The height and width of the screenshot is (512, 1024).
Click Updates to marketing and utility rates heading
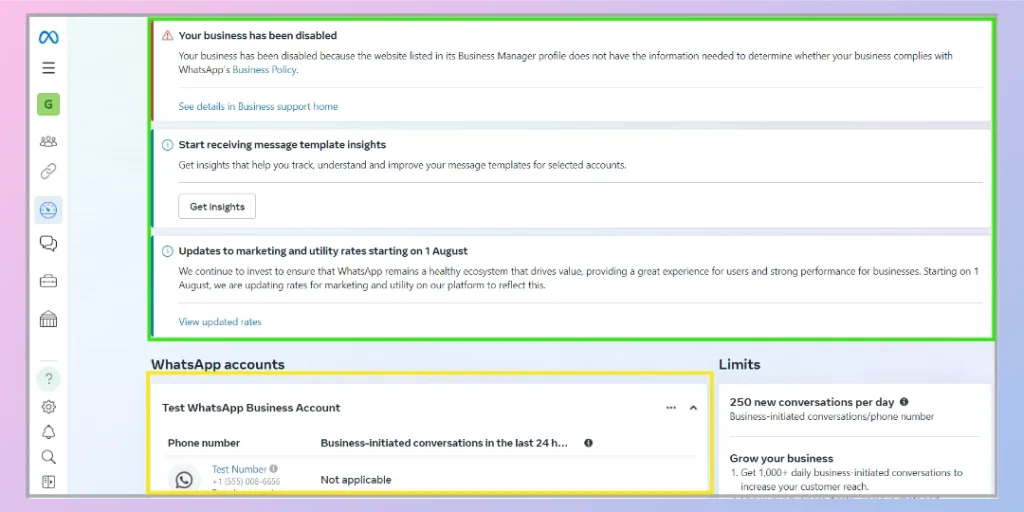coord(323,251)
